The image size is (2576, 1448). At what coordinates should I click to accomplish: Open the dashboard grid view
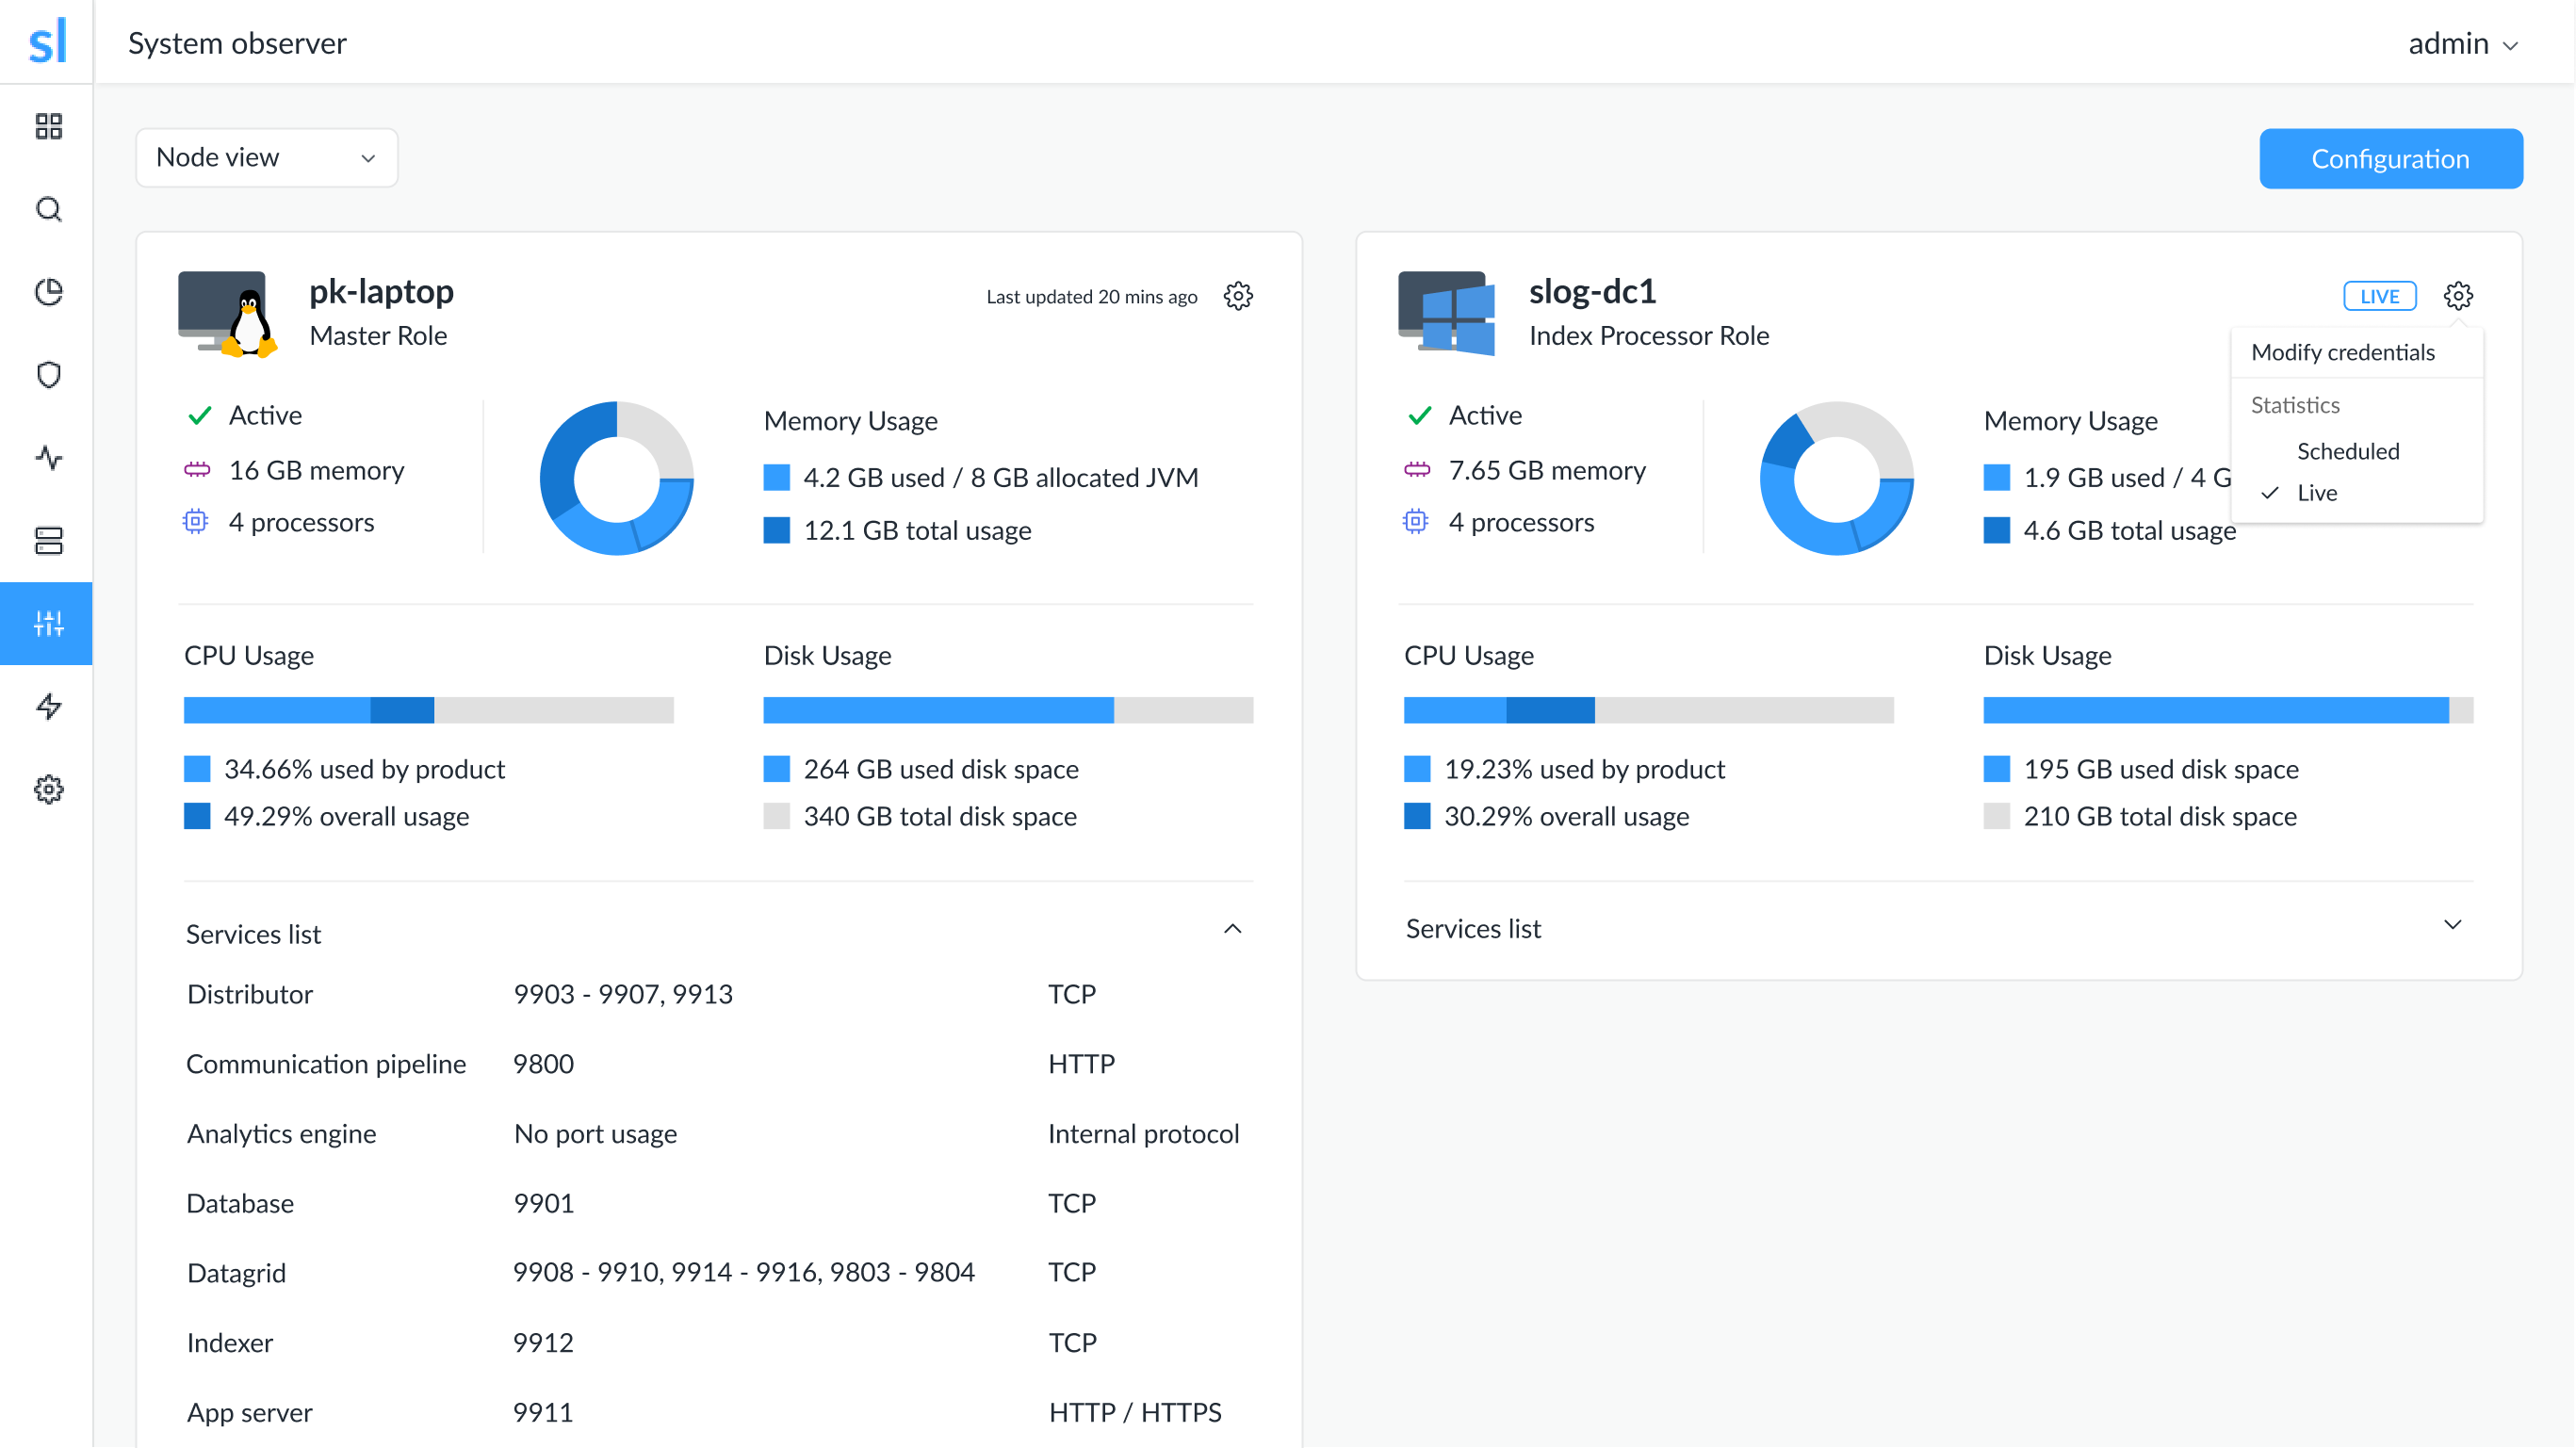coord(47,126)
